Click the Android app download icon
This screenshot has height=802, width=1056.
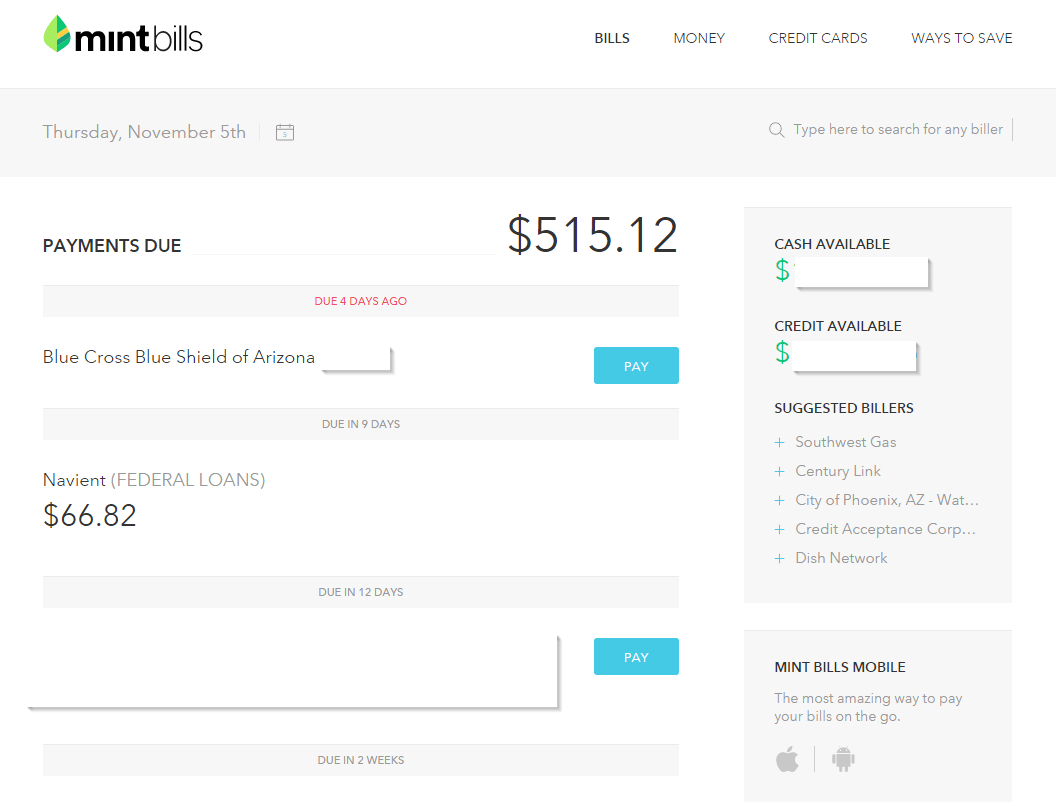tap(843, 759)
